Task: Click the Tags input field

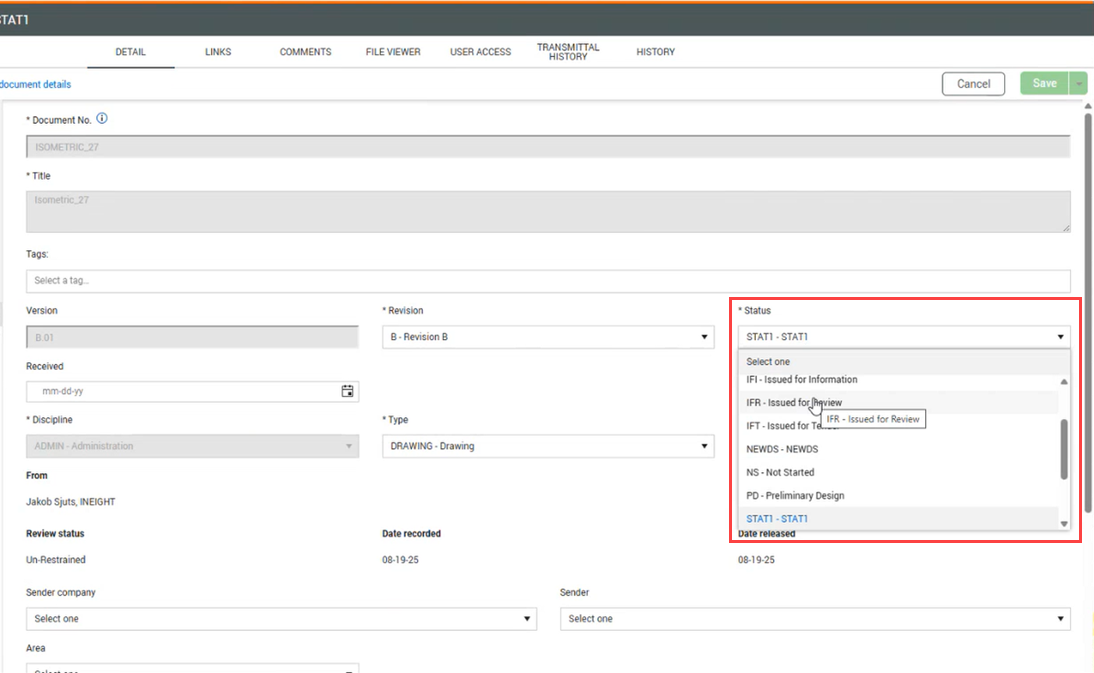Action: [548, 281]
